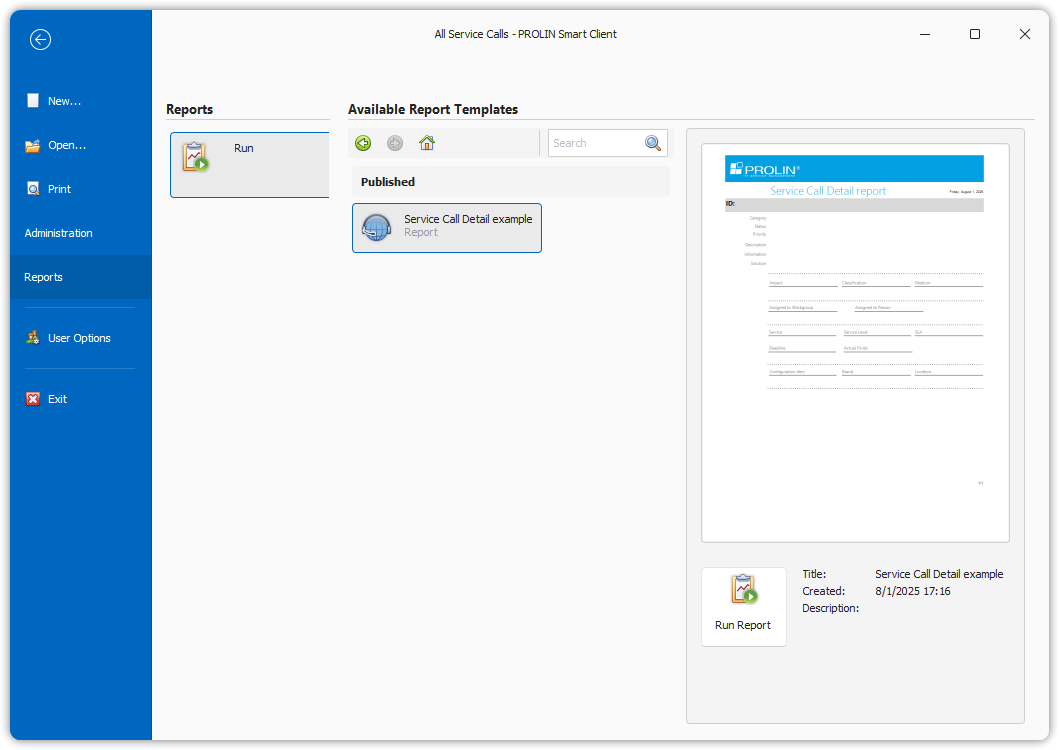Switch to the Reports section
This screenshot has height=750, width=1059.
pyautogui.click(x=43, y=277)
